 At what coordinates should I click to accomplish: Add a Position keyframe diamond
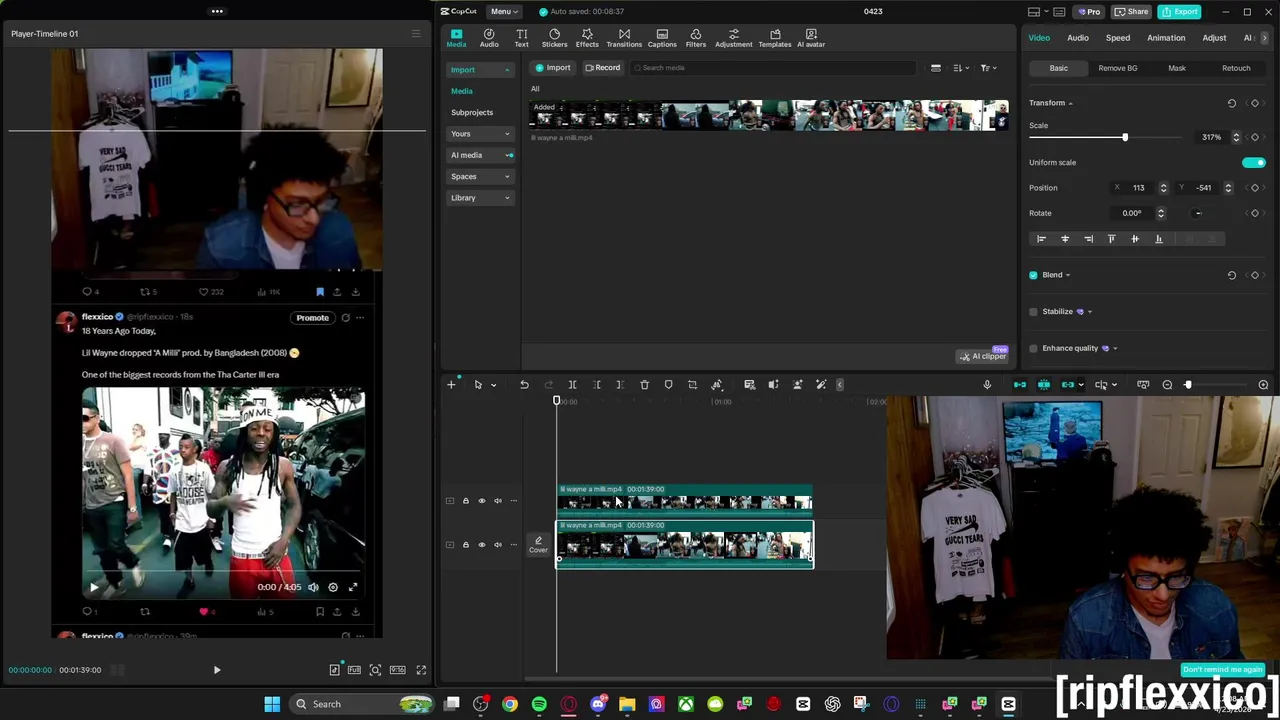1255,188
